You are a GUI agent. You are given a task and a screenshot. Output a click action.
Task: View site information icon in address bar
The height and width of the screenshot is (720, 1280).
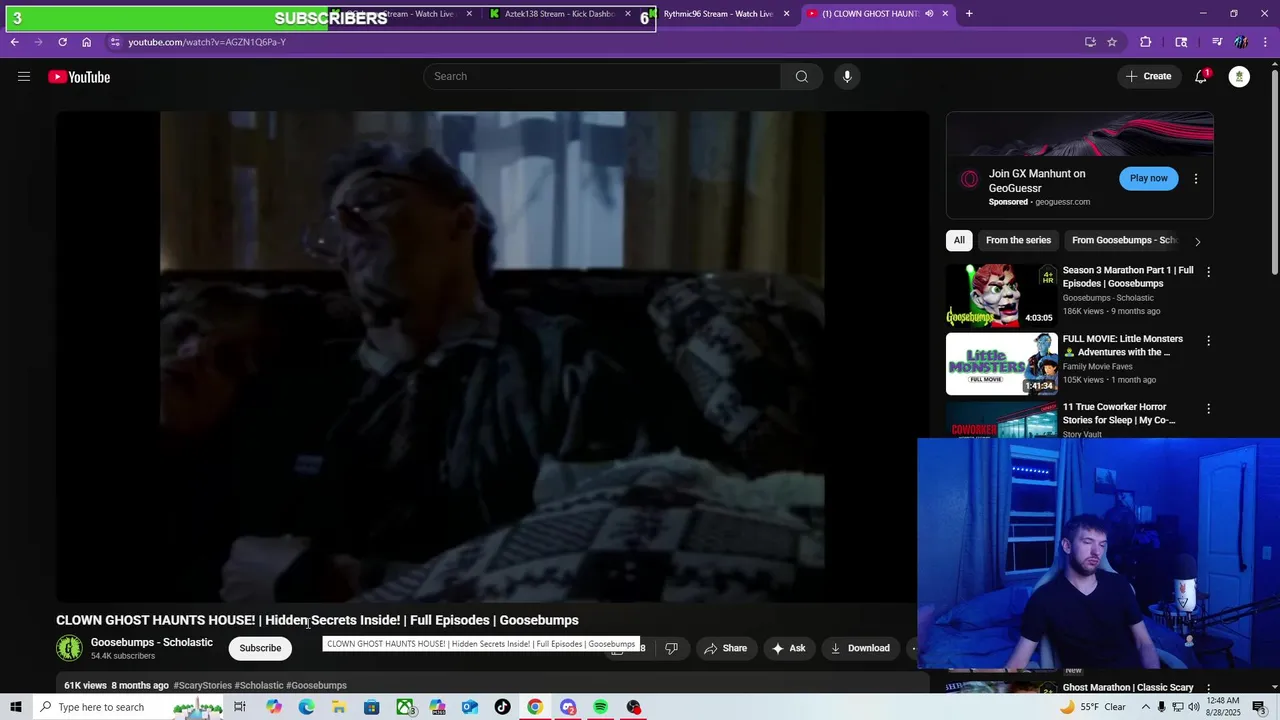(x=115, y=42)
